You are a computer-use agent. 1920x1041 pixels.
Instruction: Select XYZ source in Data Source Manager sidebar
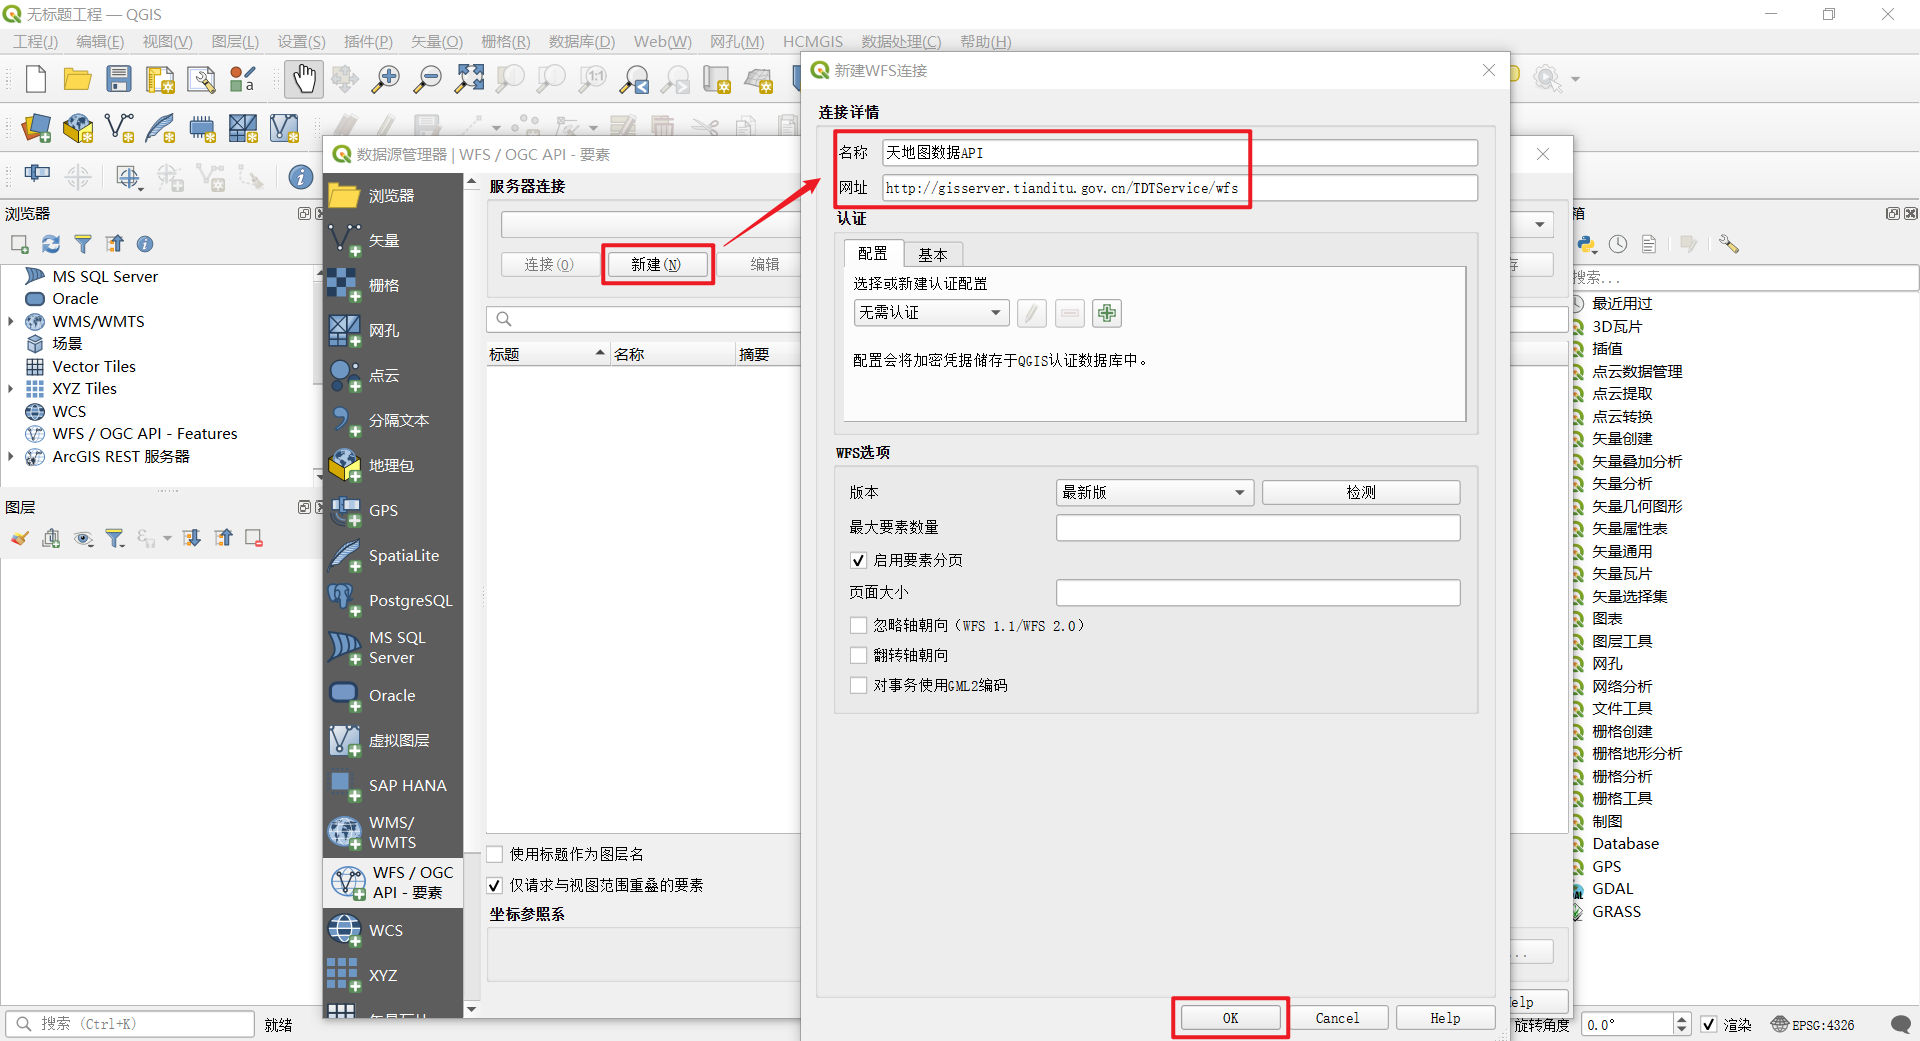click(x=393, y=976)
